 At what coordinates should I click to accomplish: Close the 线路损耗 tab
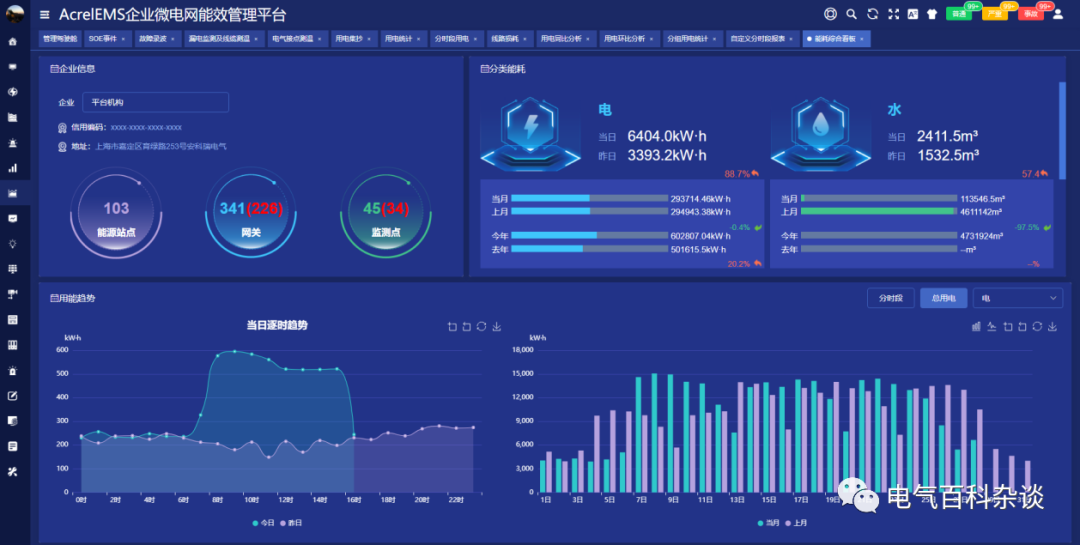(x=526, y=39)
